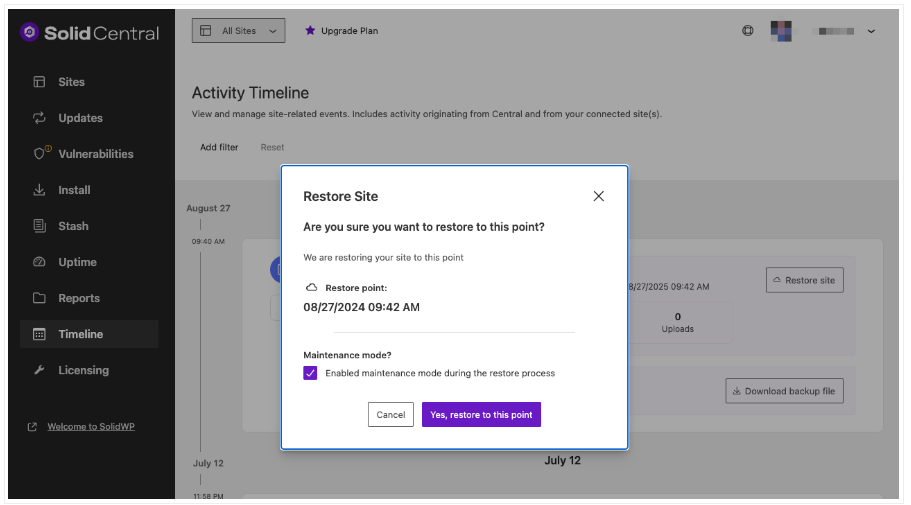Click the 'Maintenance mode?' label
Viewport: 911px width, 505px height.
[347, 355]
